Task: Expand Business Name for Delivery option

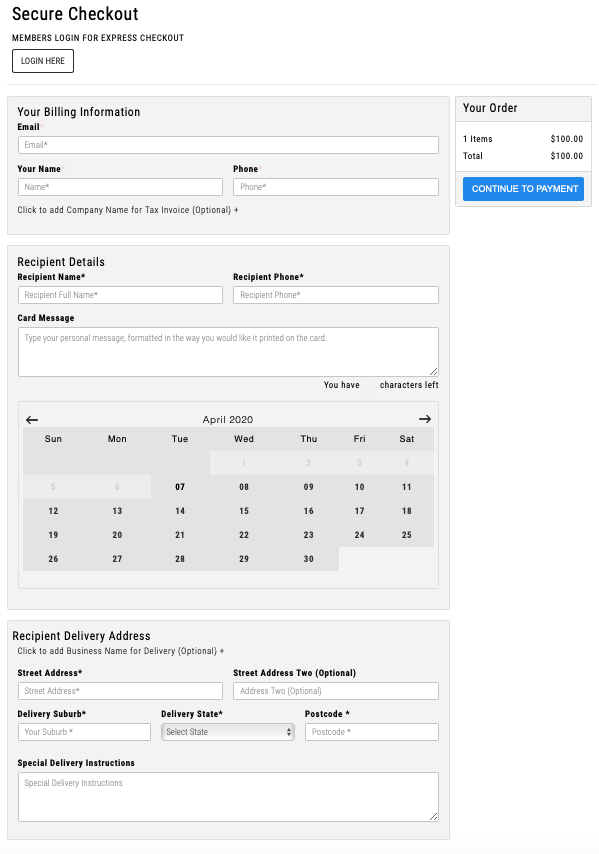Action: 121,651
